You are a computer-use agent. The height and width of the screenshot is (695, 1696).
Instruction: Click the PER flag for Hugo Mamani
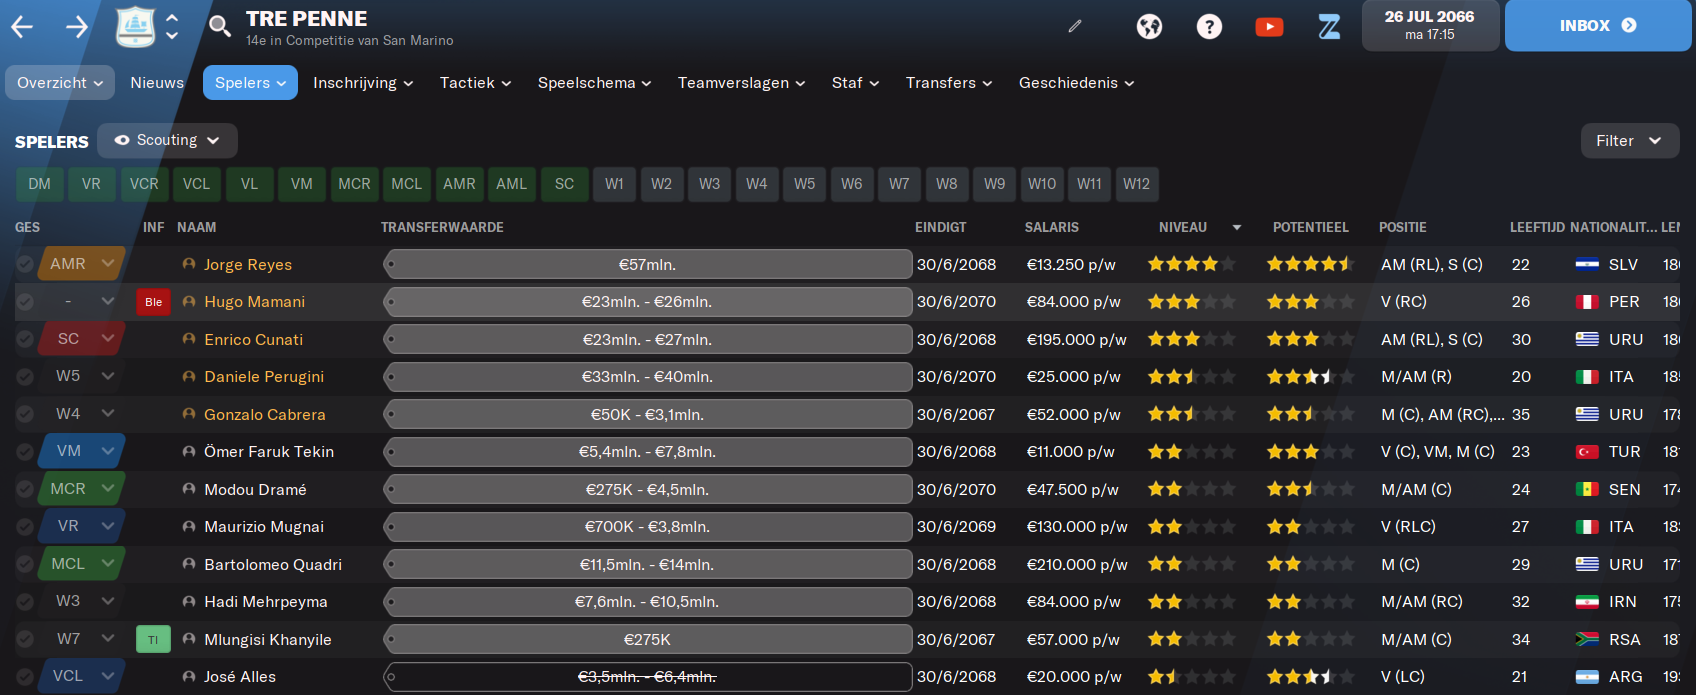(1587, 302)
